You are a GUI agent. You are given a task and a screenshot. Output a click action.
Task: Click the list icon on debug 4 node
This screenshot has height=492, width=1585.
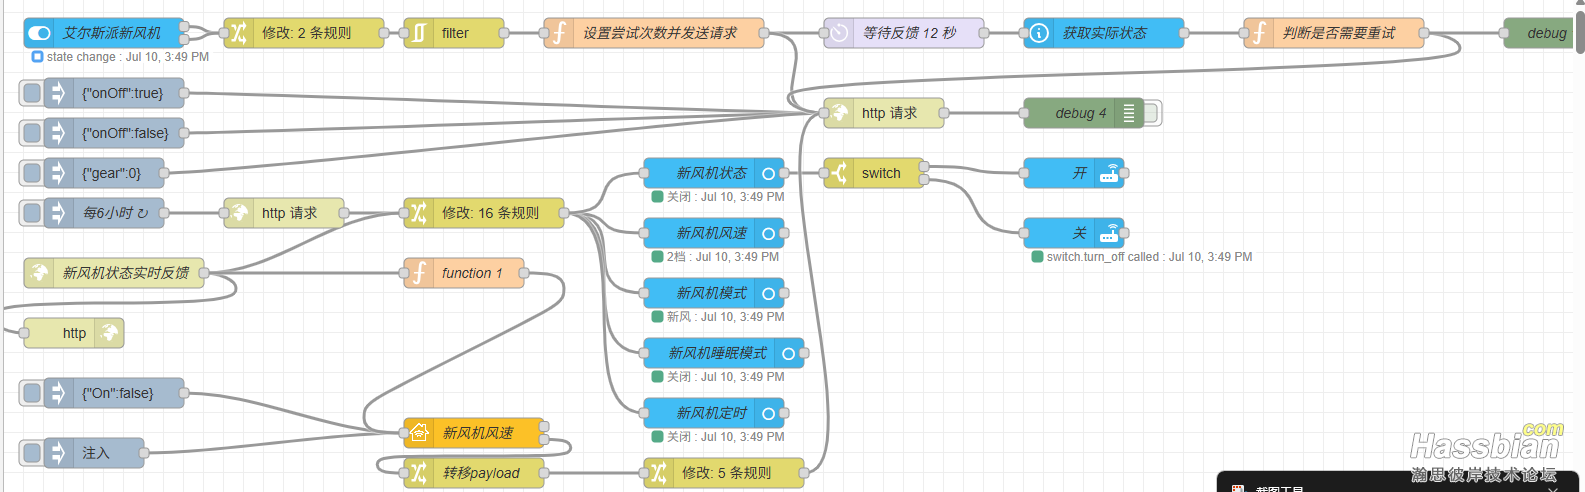1129,113
